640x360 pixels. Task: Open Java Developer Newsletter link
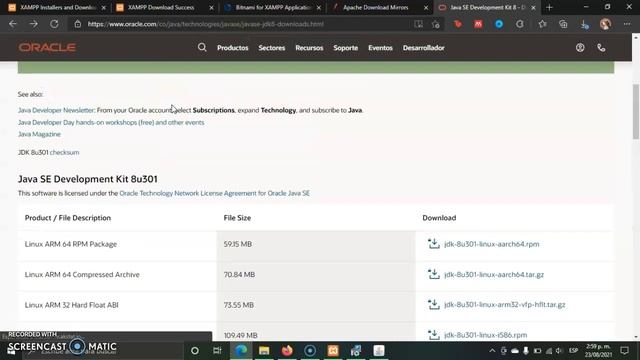point(56,110)
